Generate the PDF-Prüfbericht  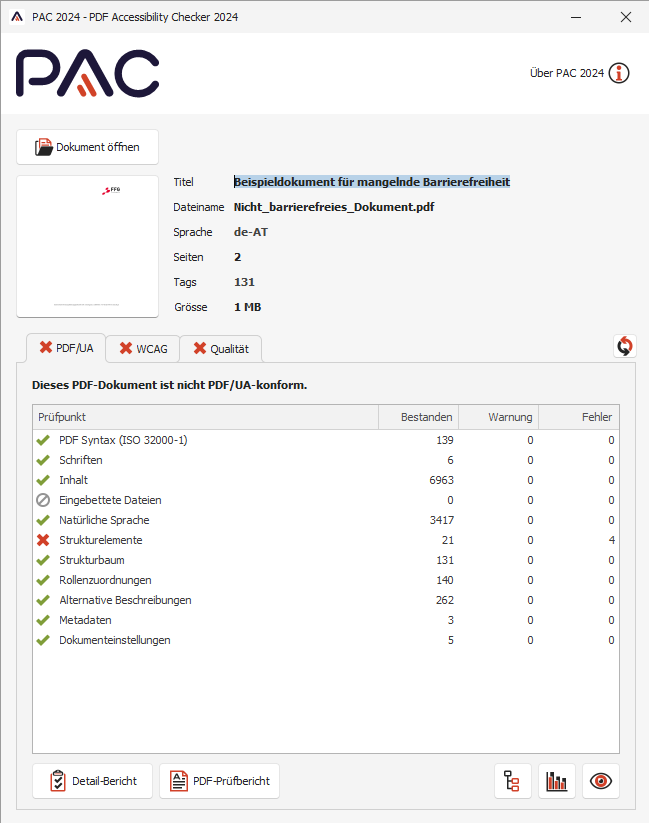click(219, 781)
